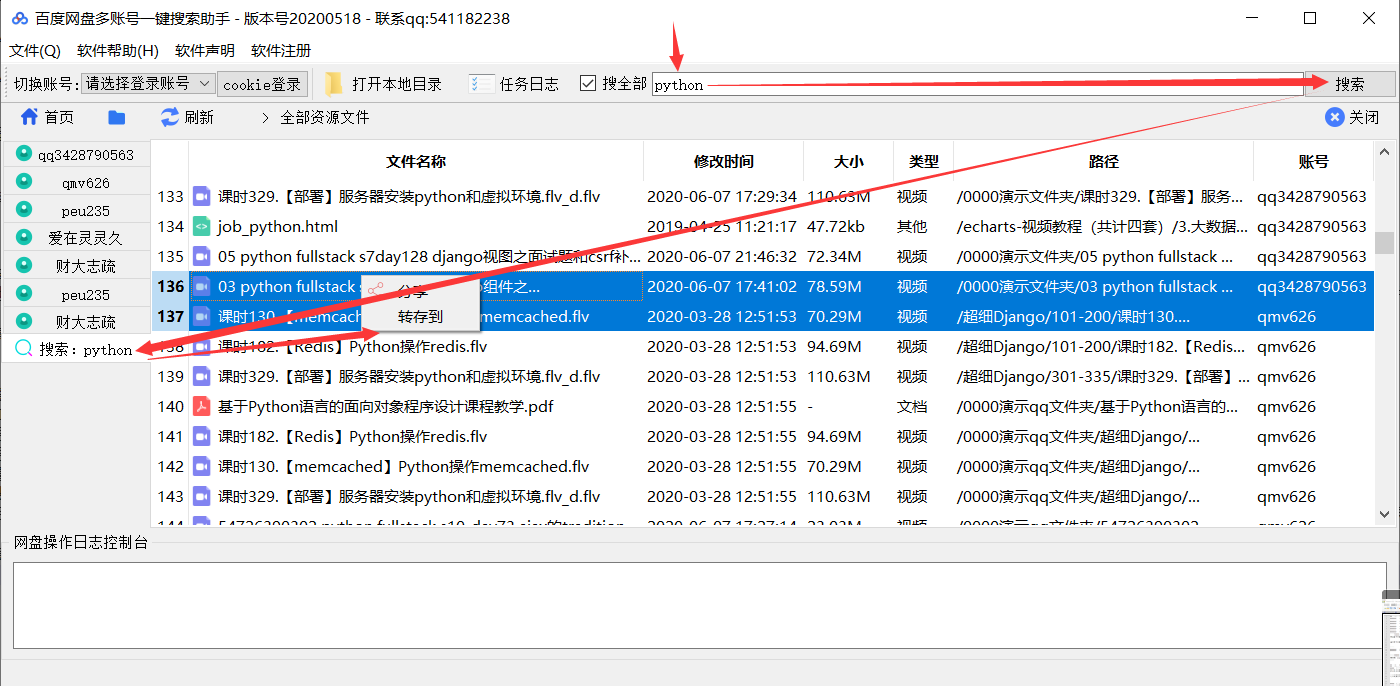Open local directory (打开本地目录) folder icon

pyautogui.click(x=334, y=84)
